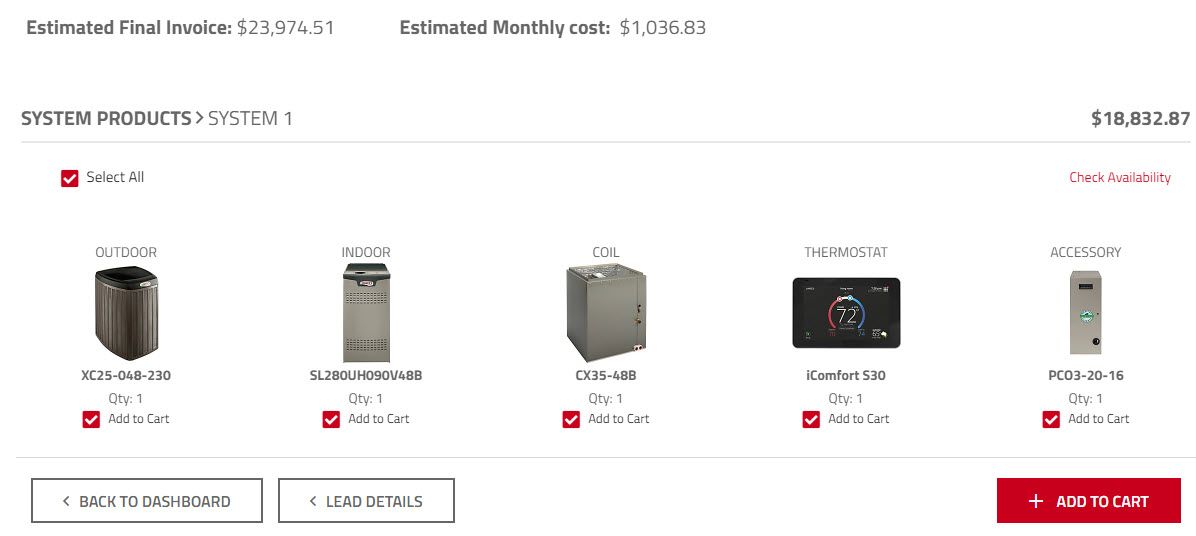Click the SYSTEM PRODUCTS breadcrumb heading
This screenshot has width=1196, height=536.
[106, 119]
